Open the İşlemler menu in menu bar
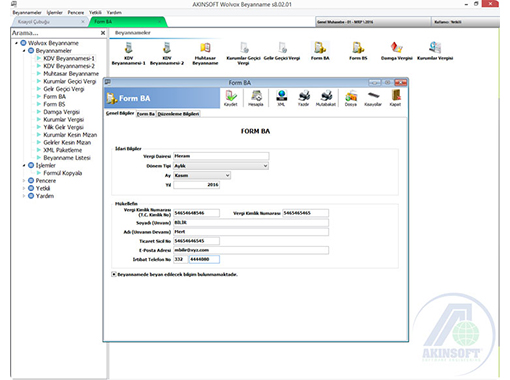Screen dimensions: 510x380 [x=54, y=12]
